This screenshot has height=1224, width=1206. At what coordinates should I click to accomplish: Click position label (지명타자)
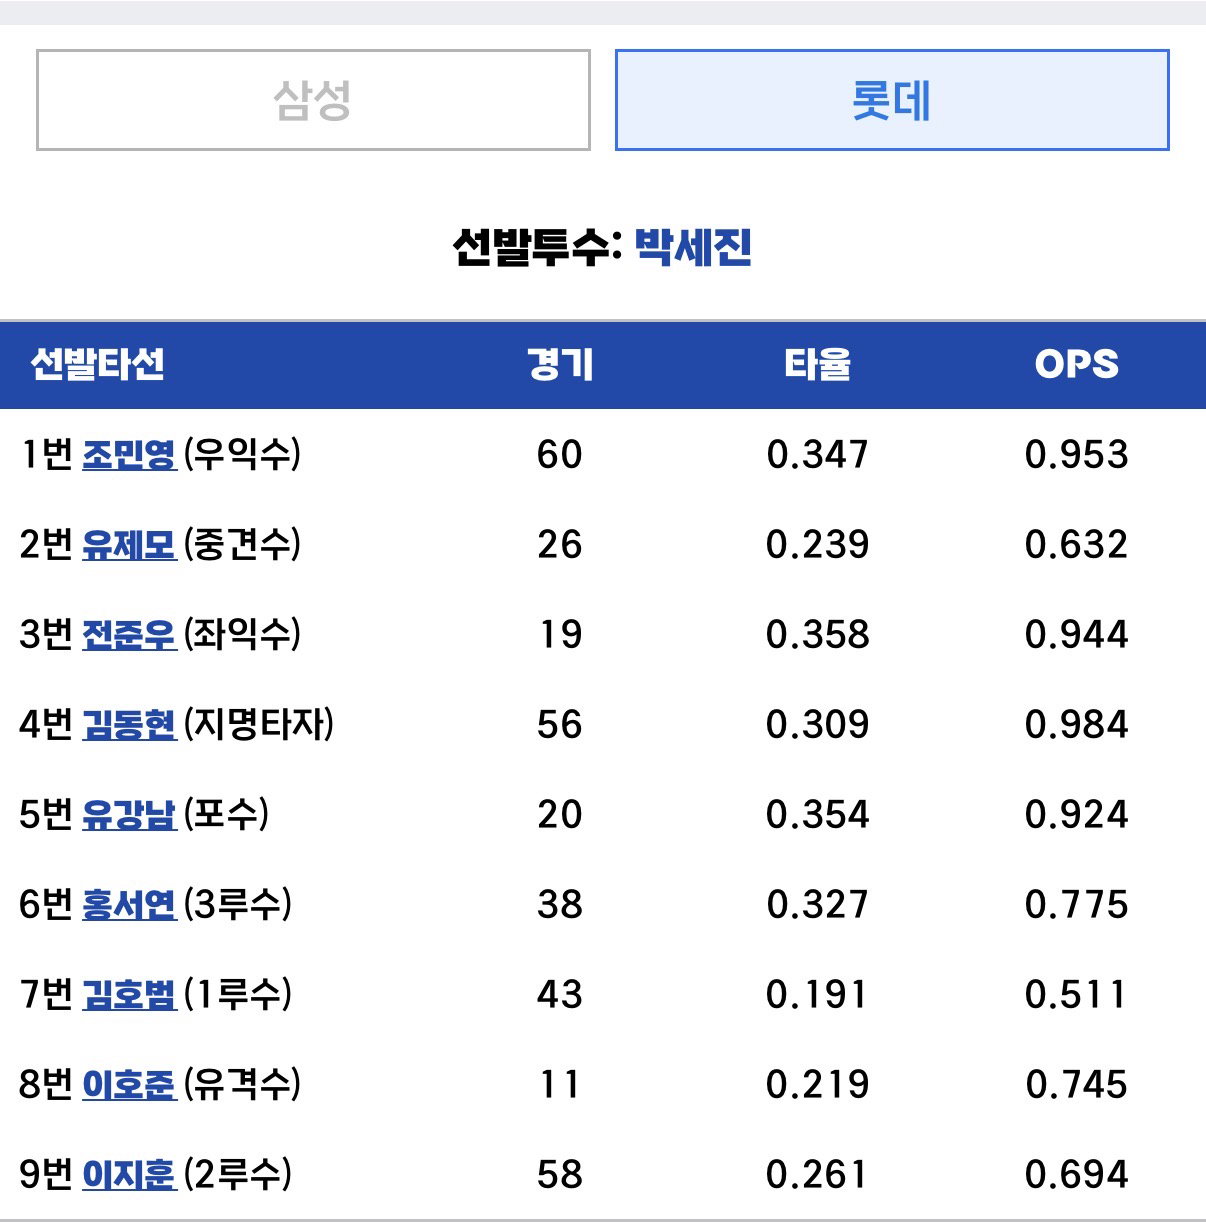coord(259,725)
